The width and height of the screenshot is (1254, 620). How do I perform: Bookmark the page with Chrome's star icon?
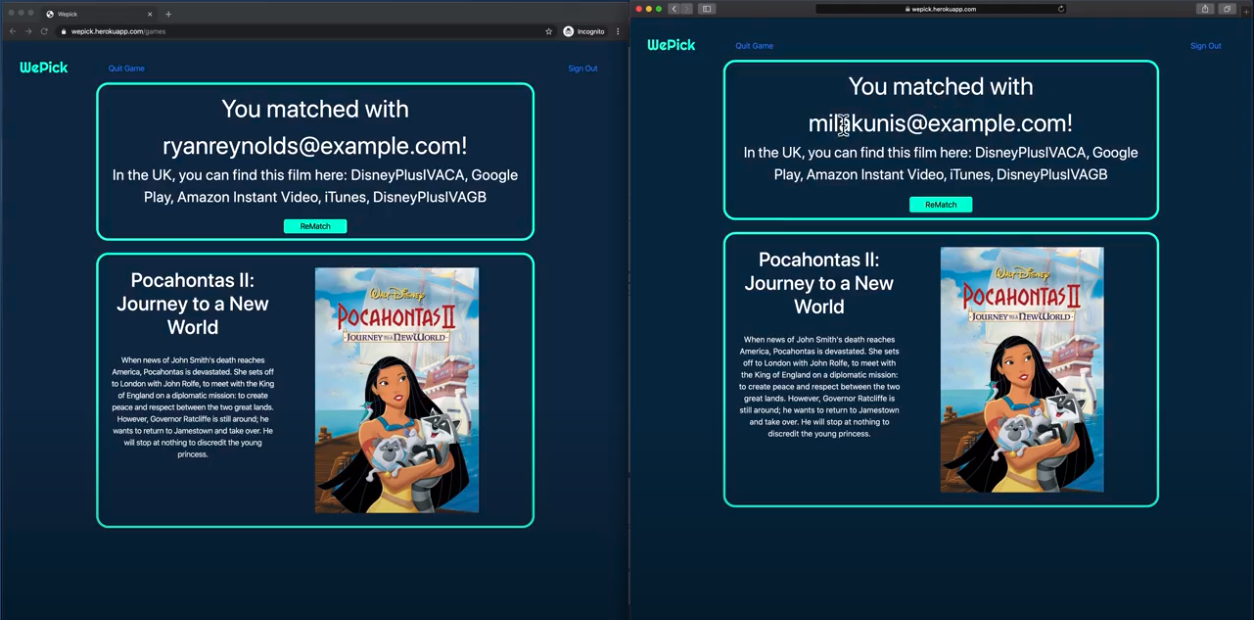click(x=548, y=31)
